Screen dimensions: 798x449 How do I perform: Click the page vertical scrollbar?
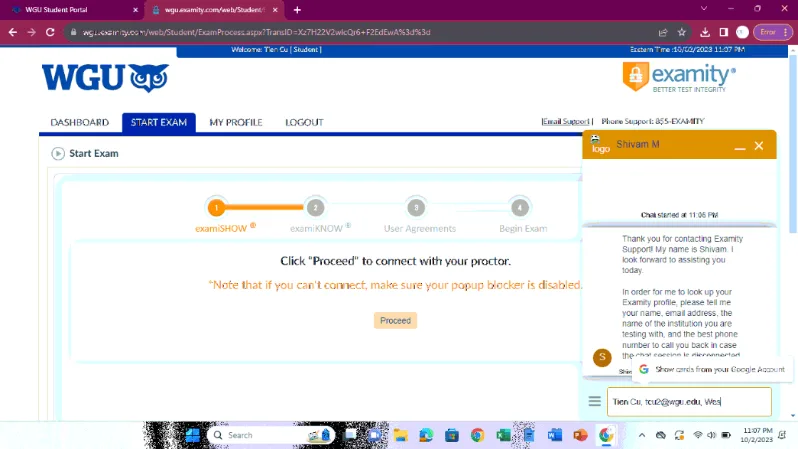[x=793, y=143]
